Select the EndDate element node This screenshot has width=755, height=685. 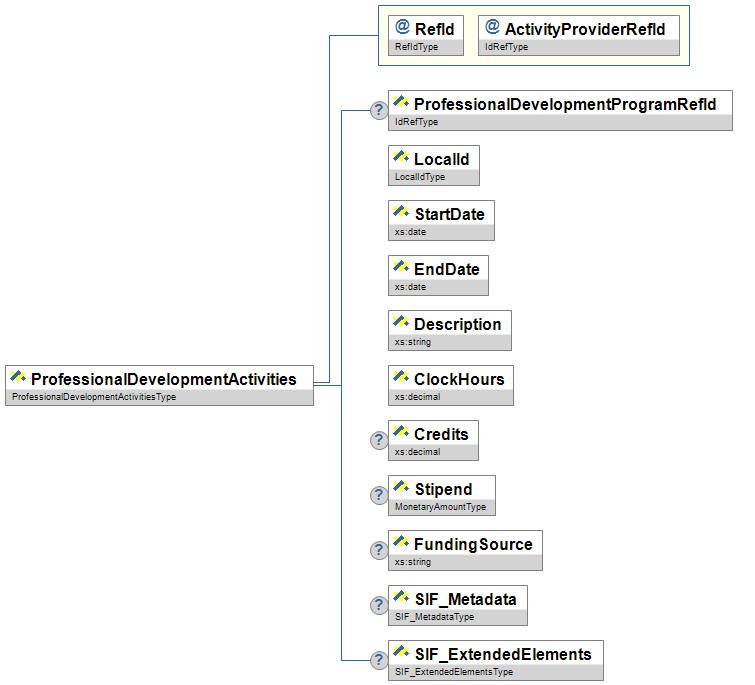(446, 269)
